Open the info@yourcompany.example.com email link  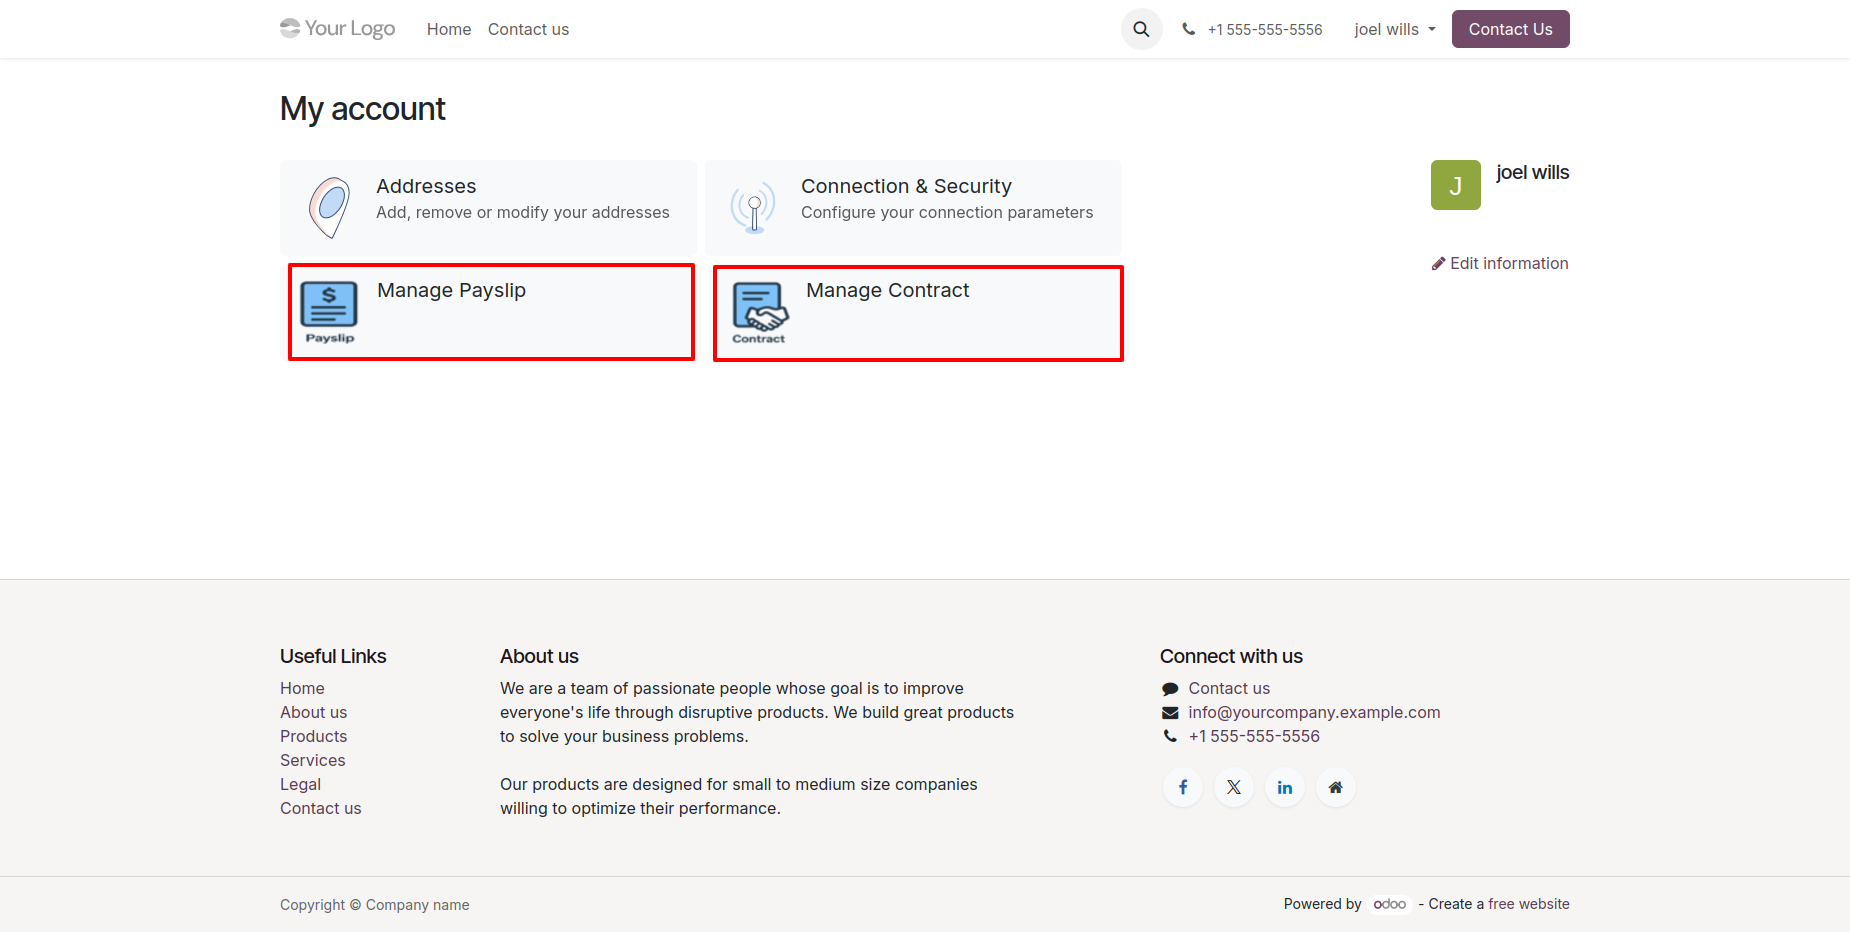(1314, 712)
